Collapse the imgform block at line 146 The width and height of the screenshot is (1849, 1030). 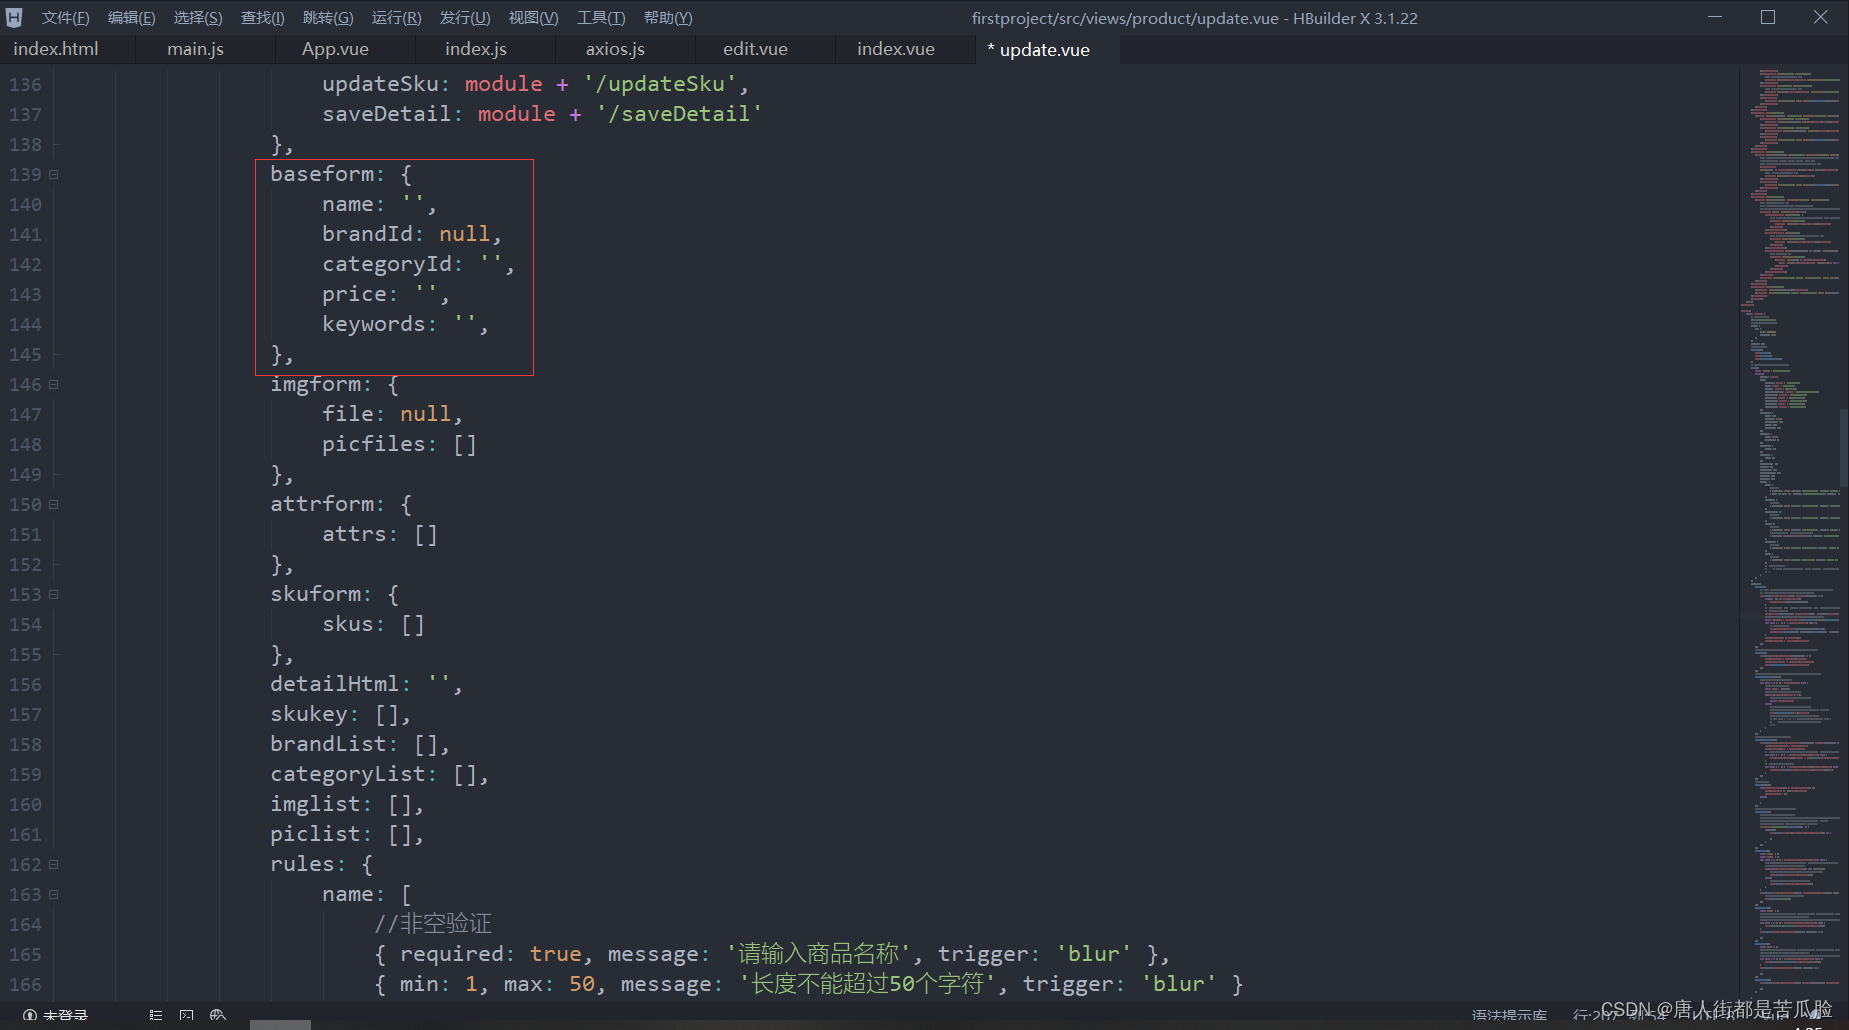coord(54,384)
